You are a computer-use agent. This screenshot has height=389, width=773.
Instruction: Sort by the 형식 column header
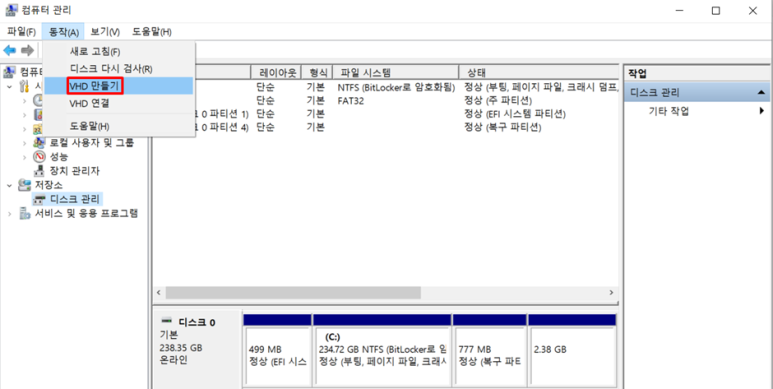pyautogui.click(x=317, y=72)
